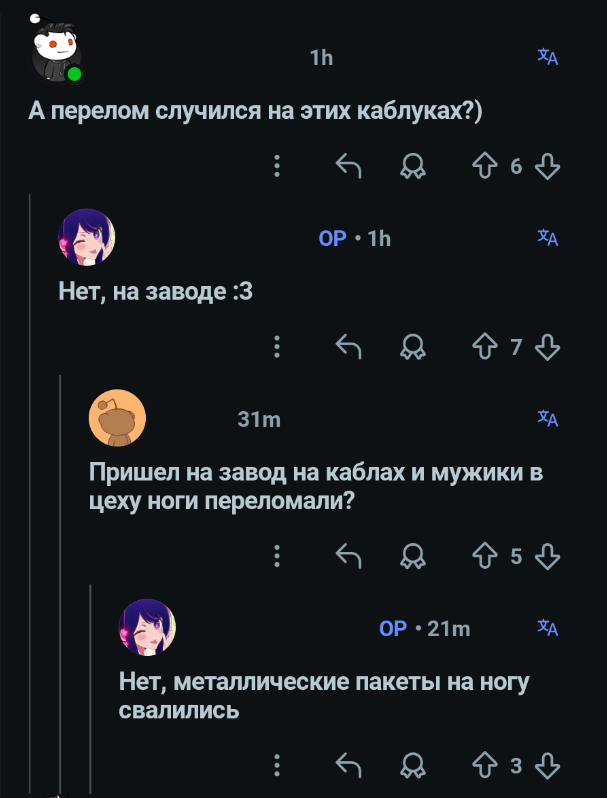Downvote the comment asking about каблуках
607x798 pixels.
[x=547, y=166]
